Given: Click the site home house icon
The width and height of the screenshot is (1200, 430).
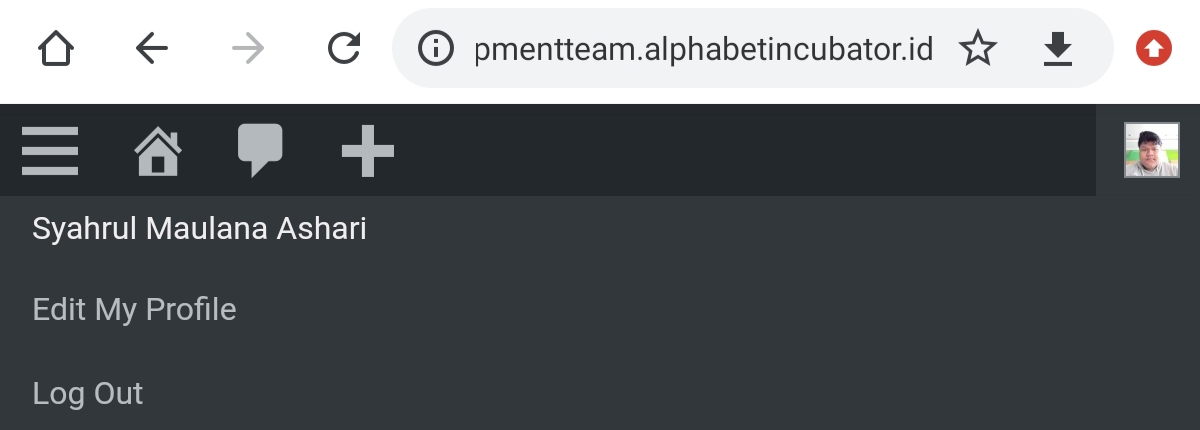Looking at the screenshot, I should pos(158,152).
